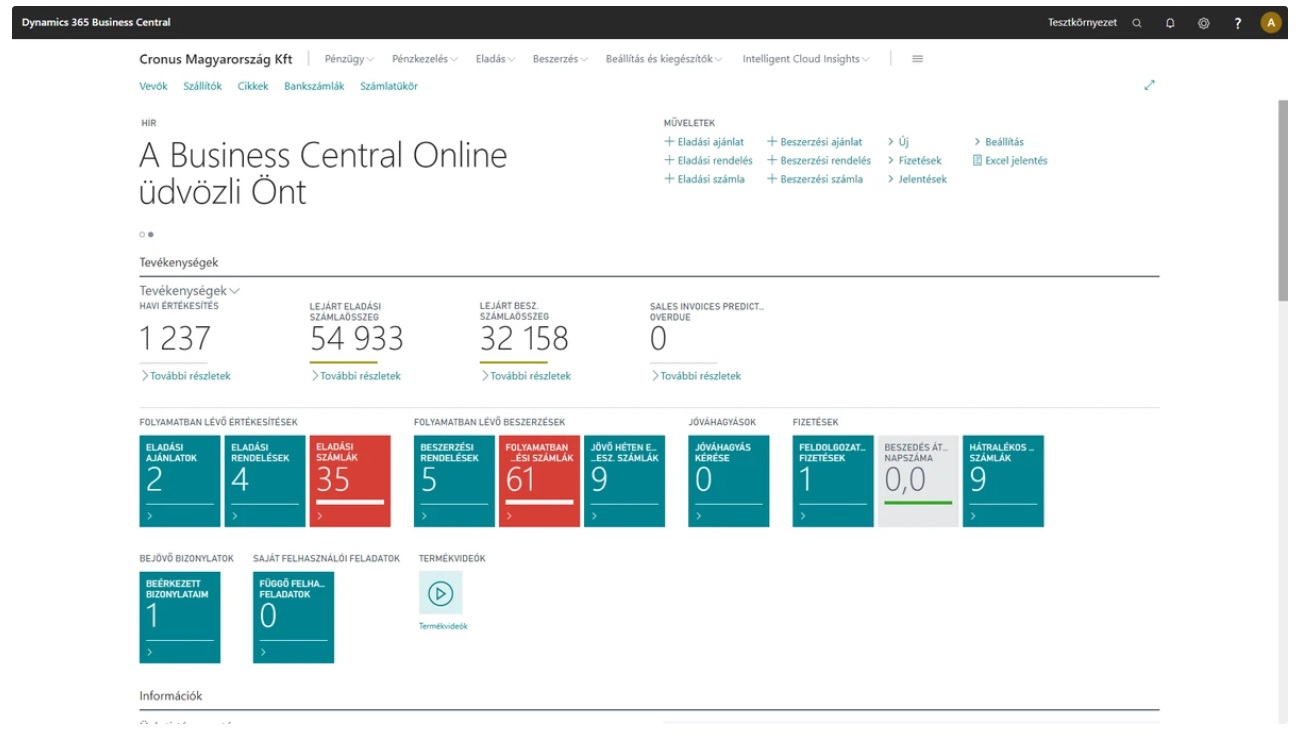Open the settings gear icon
Image resolution: width=1313 pixels, height=751 pixels.
tap(1204, 23)
